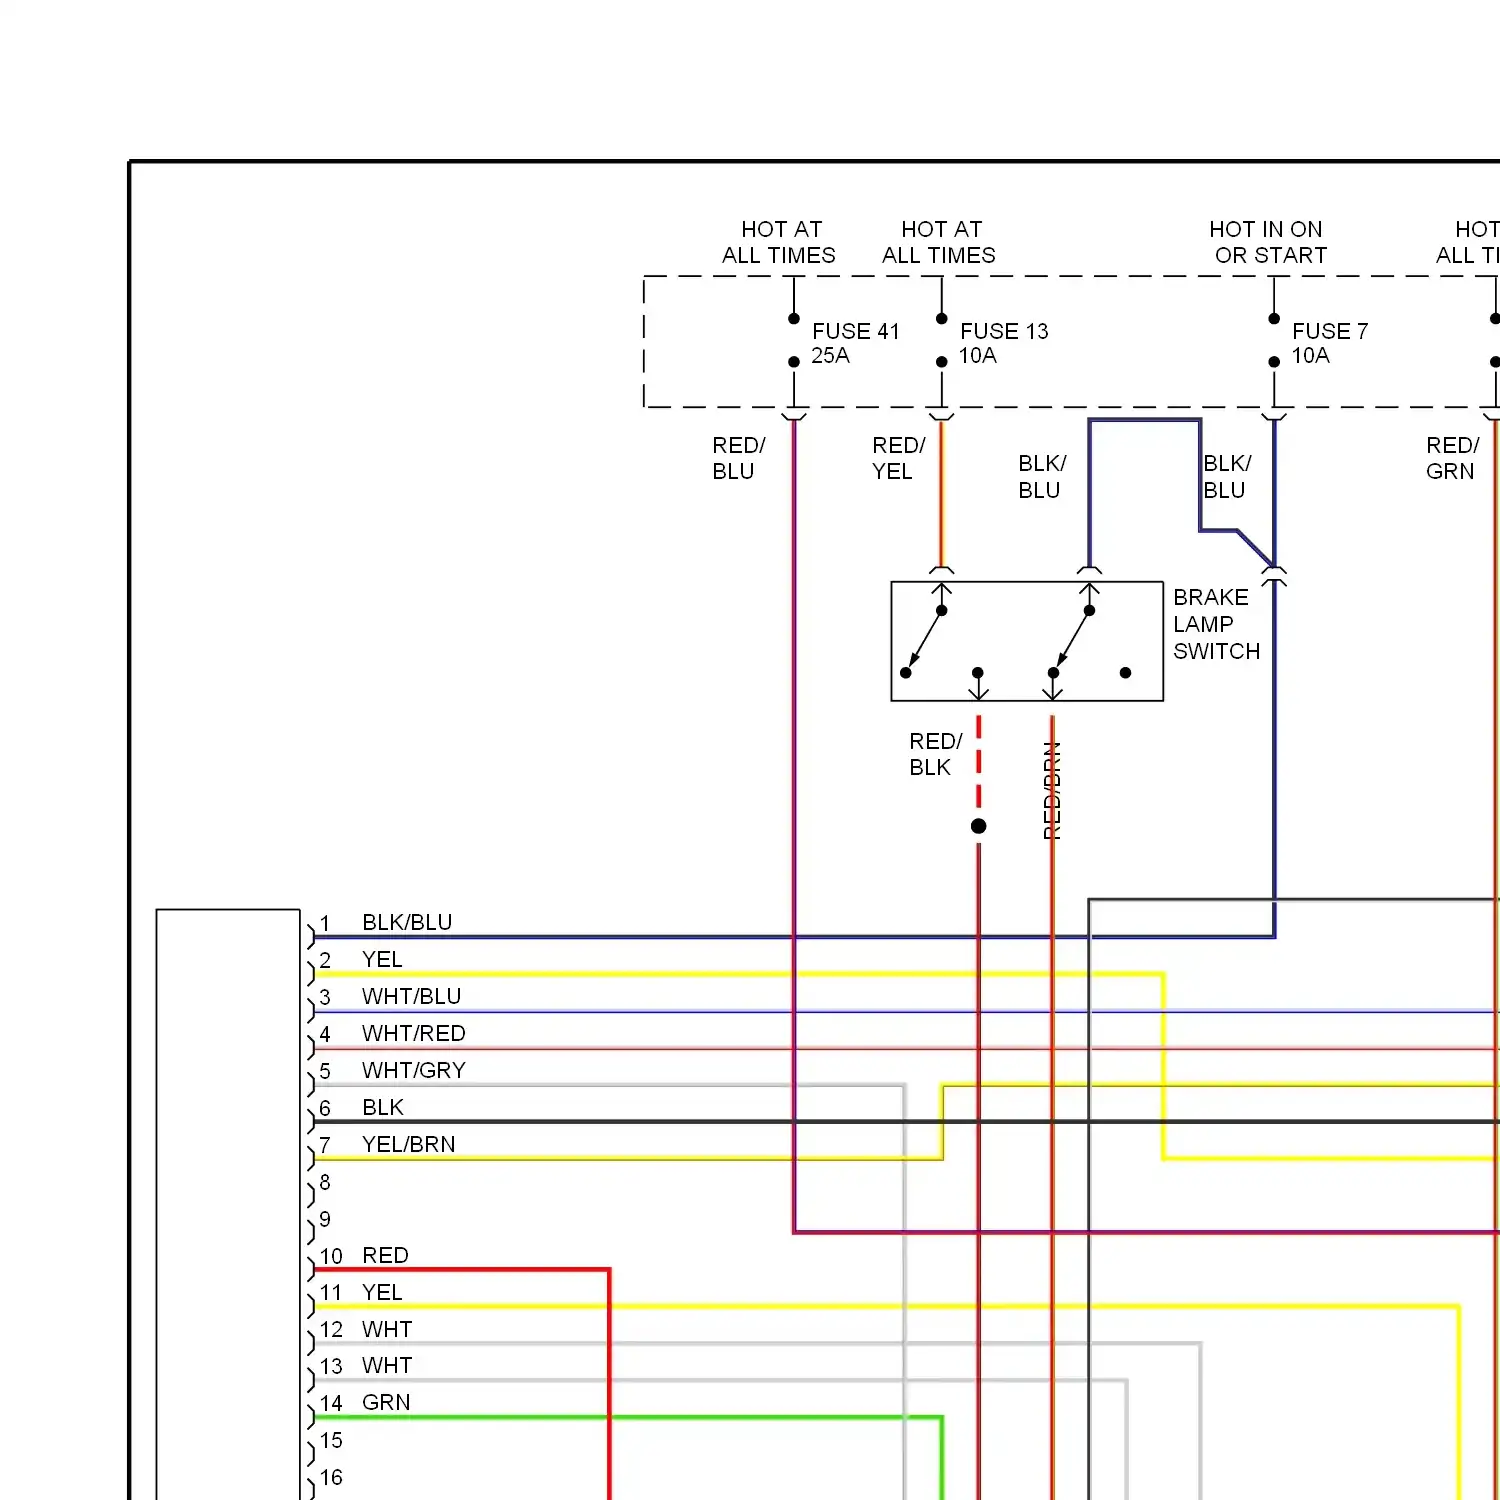Image resolution: width=1500 pixels, height=1500 pixels.
Task: Select "HOT AT ALL TIMES" over FUSE 41
Action: tap(779, 242)
